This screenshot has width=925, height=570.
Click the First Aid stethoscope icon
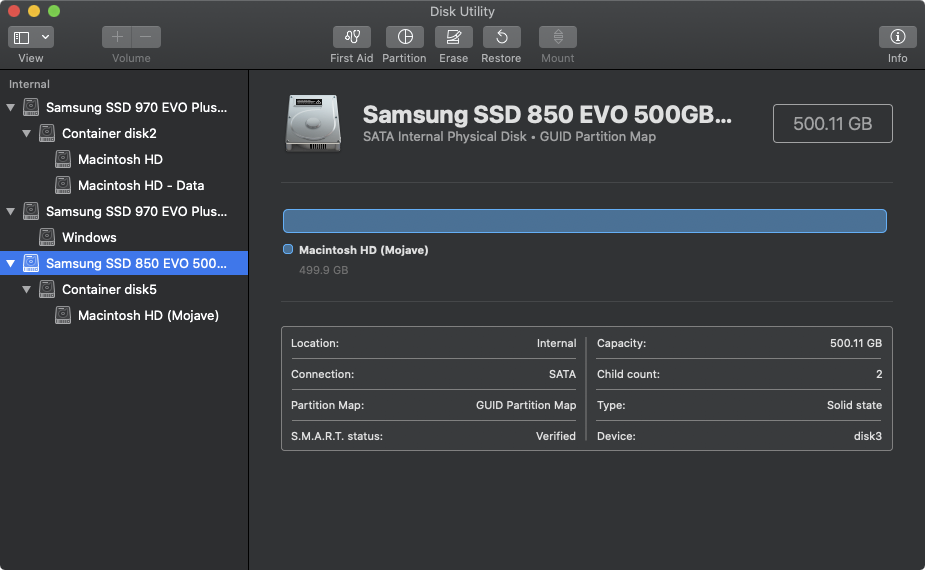(x=352, y=37)
